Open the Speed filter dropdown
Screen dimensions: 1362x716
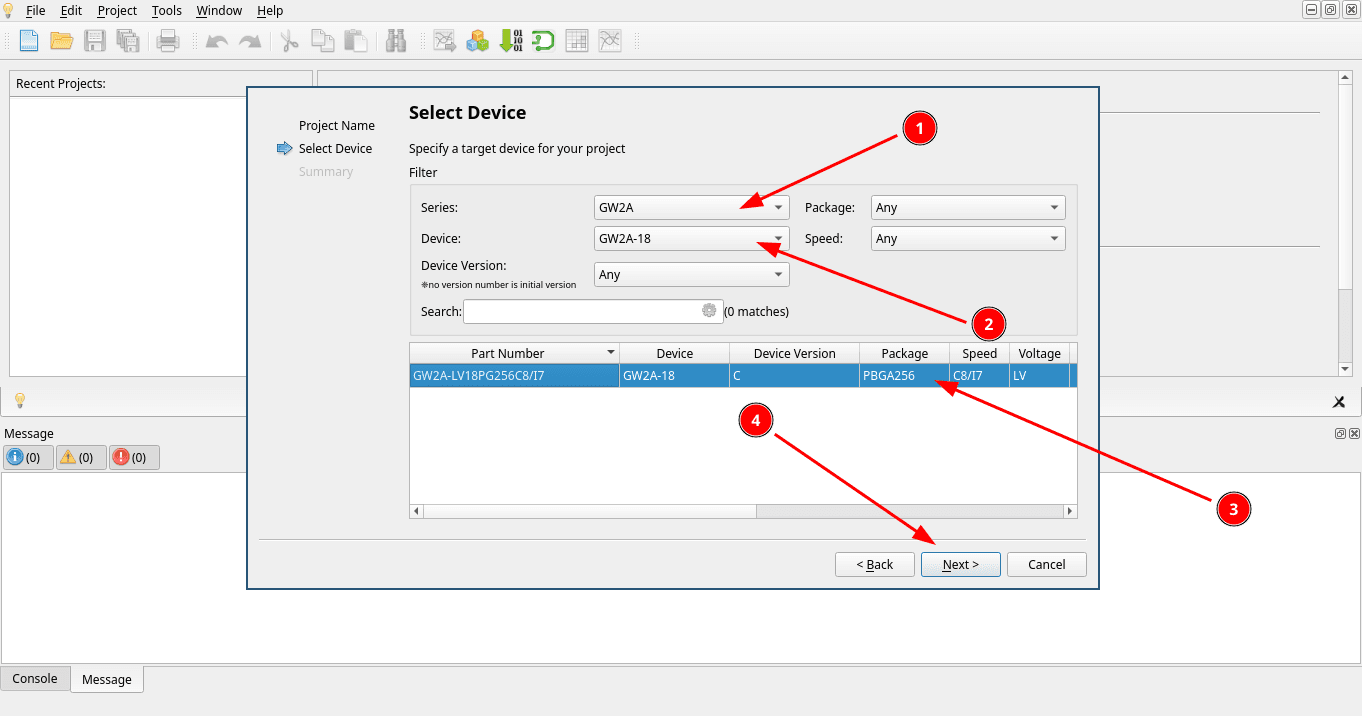(x=968, y=239)
